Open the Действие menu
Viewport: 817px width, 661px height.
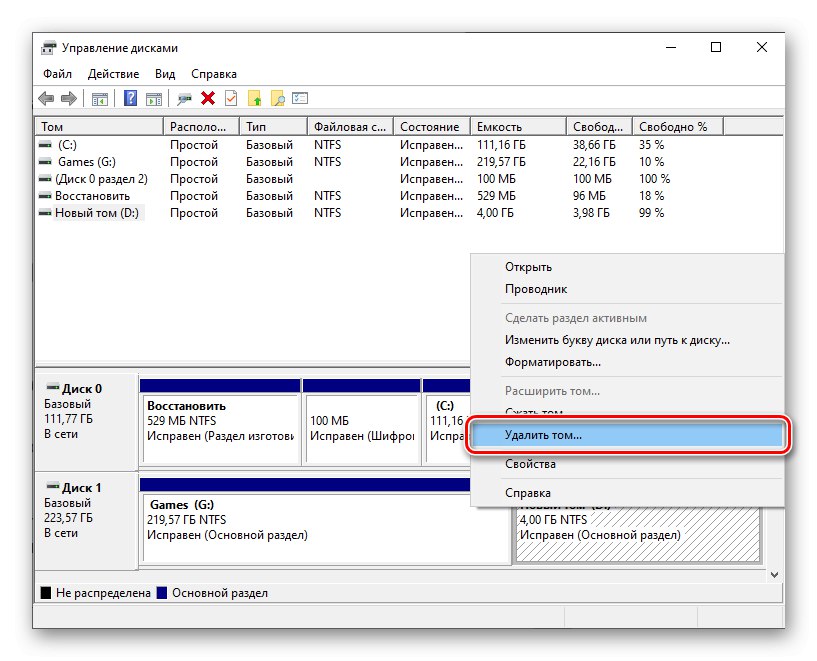pyautogui.click(x=113, y=74)
